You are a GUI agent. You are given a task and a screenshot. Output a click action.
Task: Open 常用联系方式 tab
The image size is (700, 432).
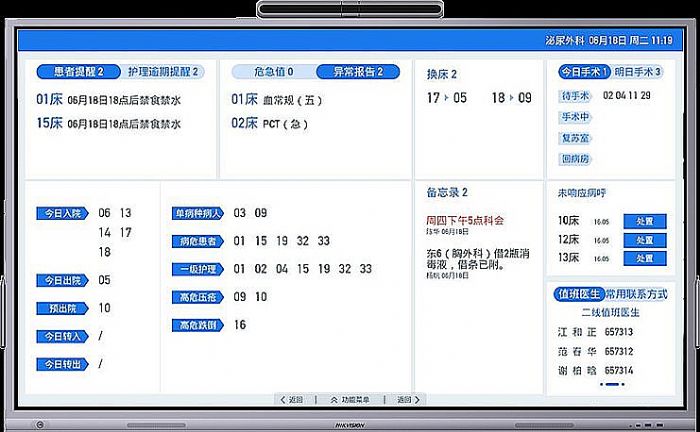coord(636,294)
